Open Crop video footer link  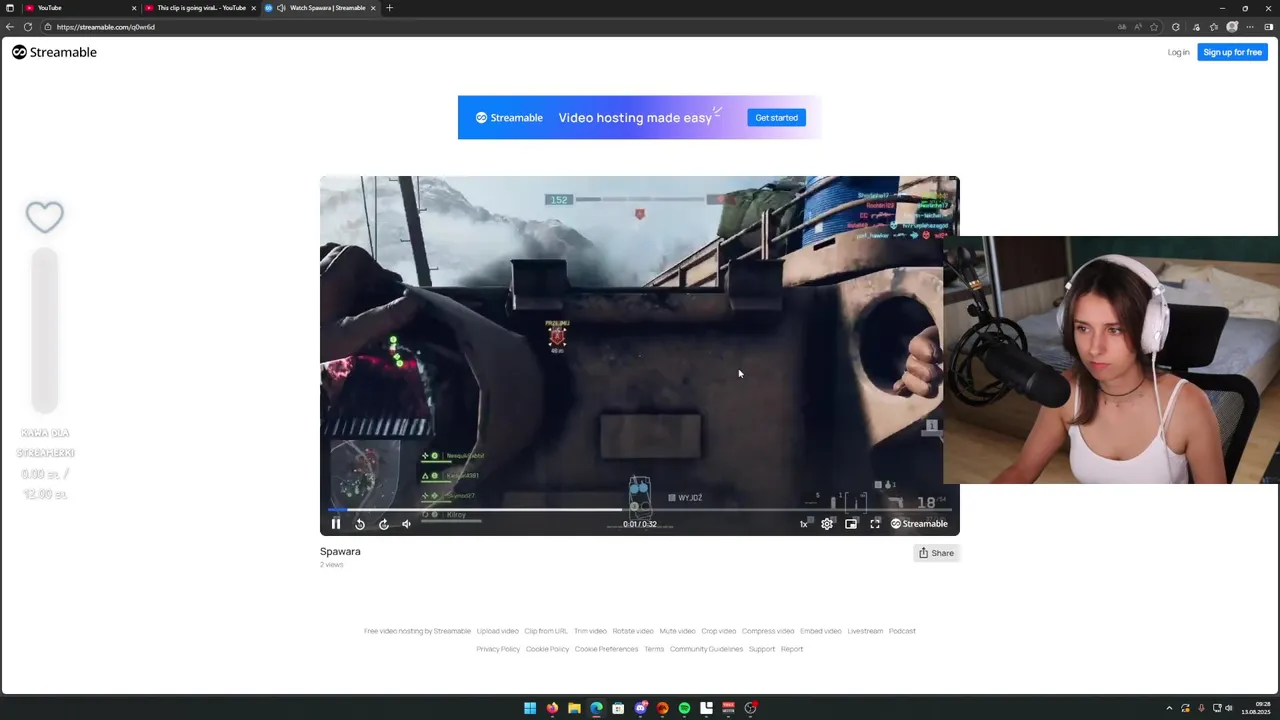click(x=719, y=631)
